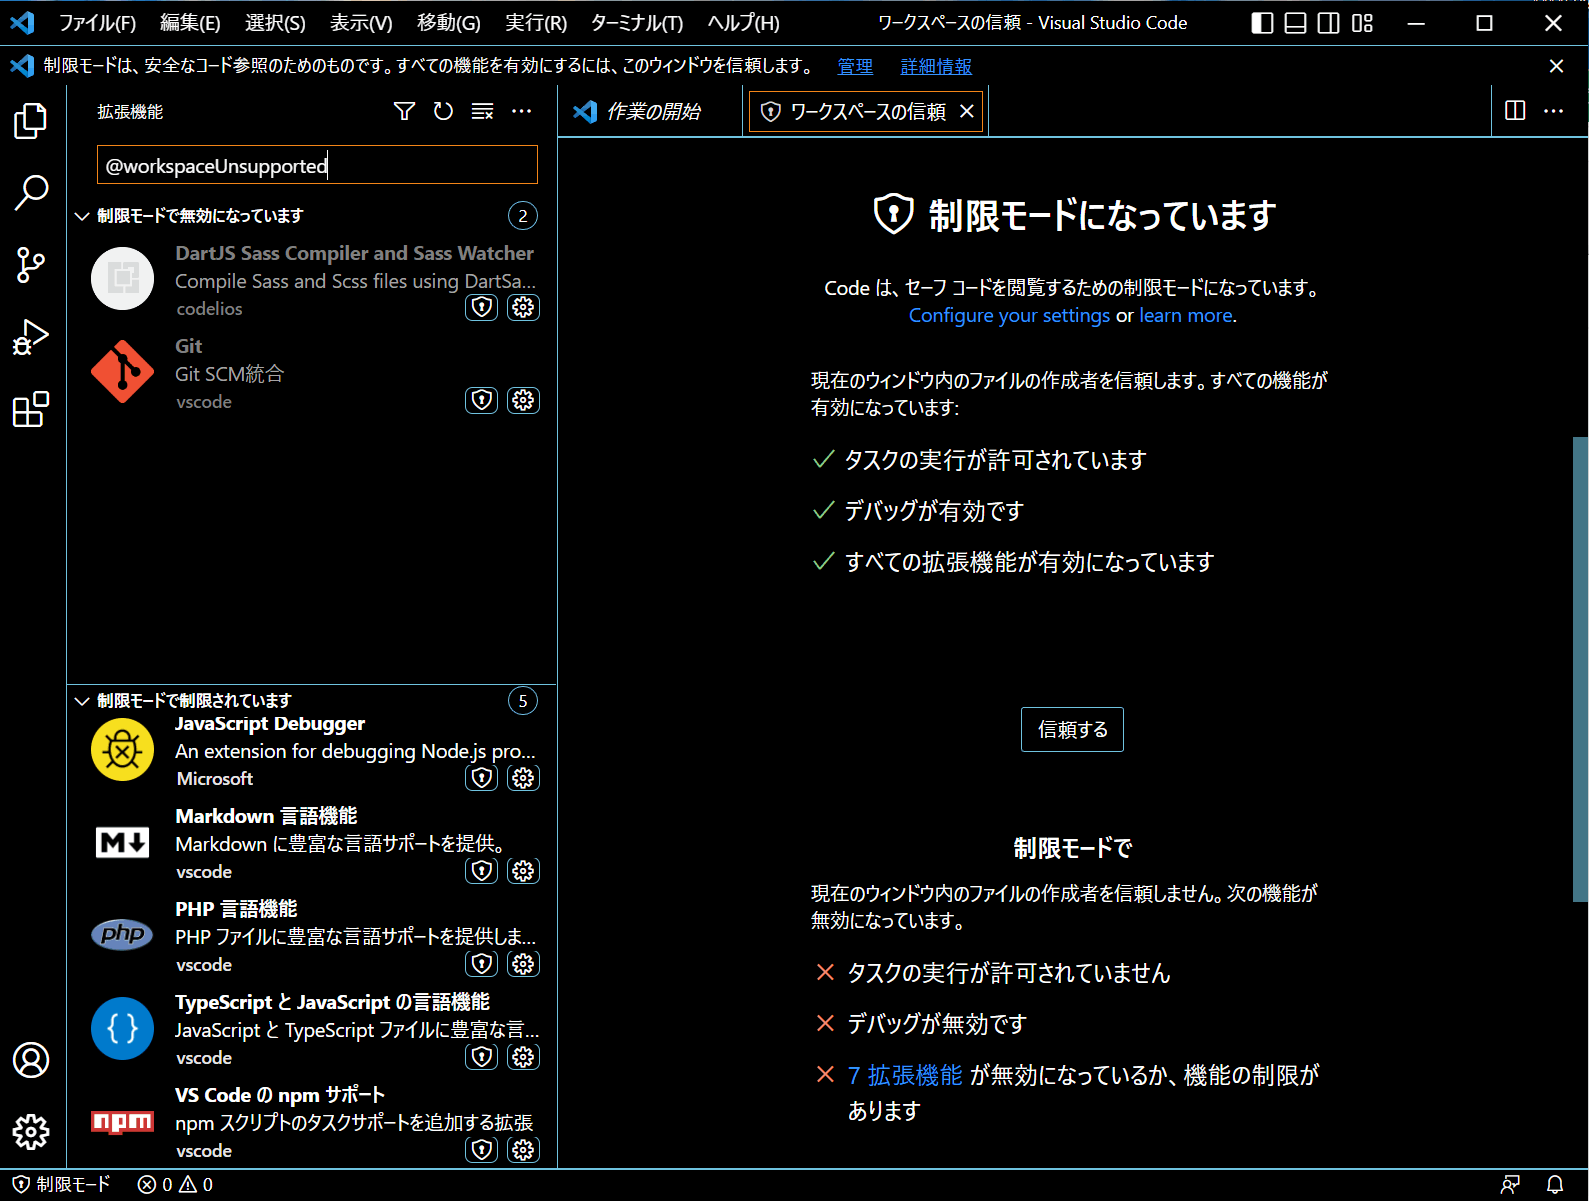The width and height of the screenshot is (1589, 1201).
Task: Open the Source Control view
Action: coord(31,265)
